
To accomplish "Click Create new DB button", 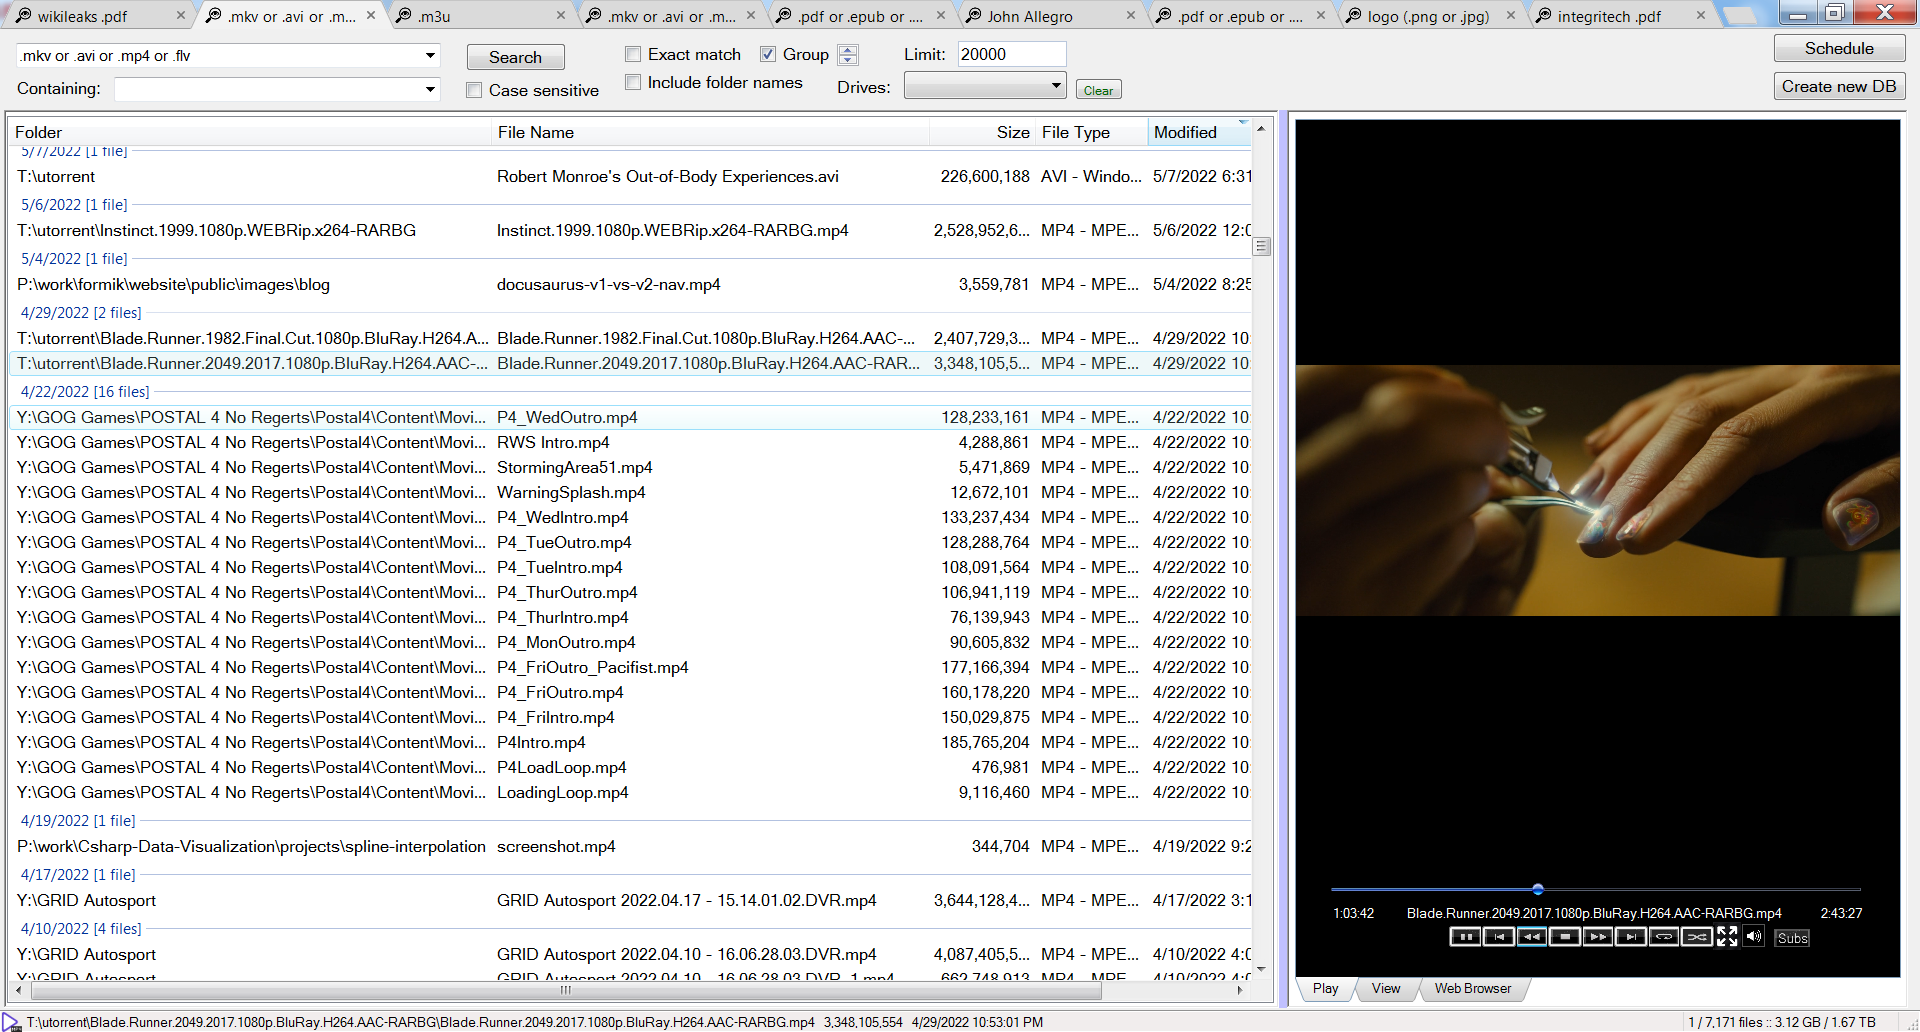I will pyautogui.click(x=1839, y=86).
